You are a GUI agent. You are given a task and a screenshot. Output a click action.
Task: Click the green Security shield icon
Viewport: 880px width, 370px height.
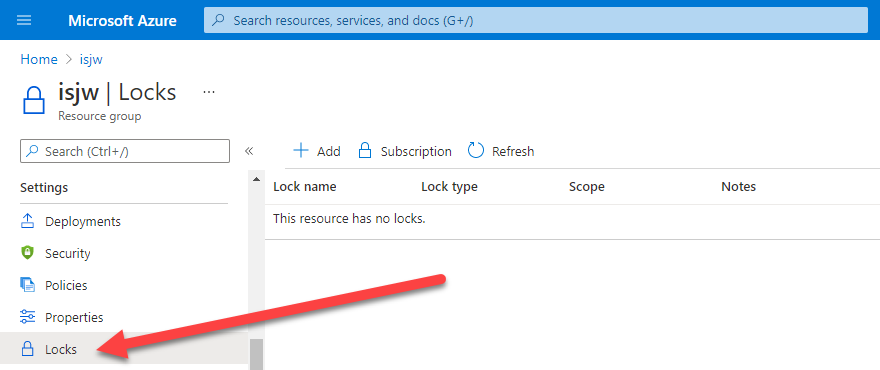tap(28, 253)
